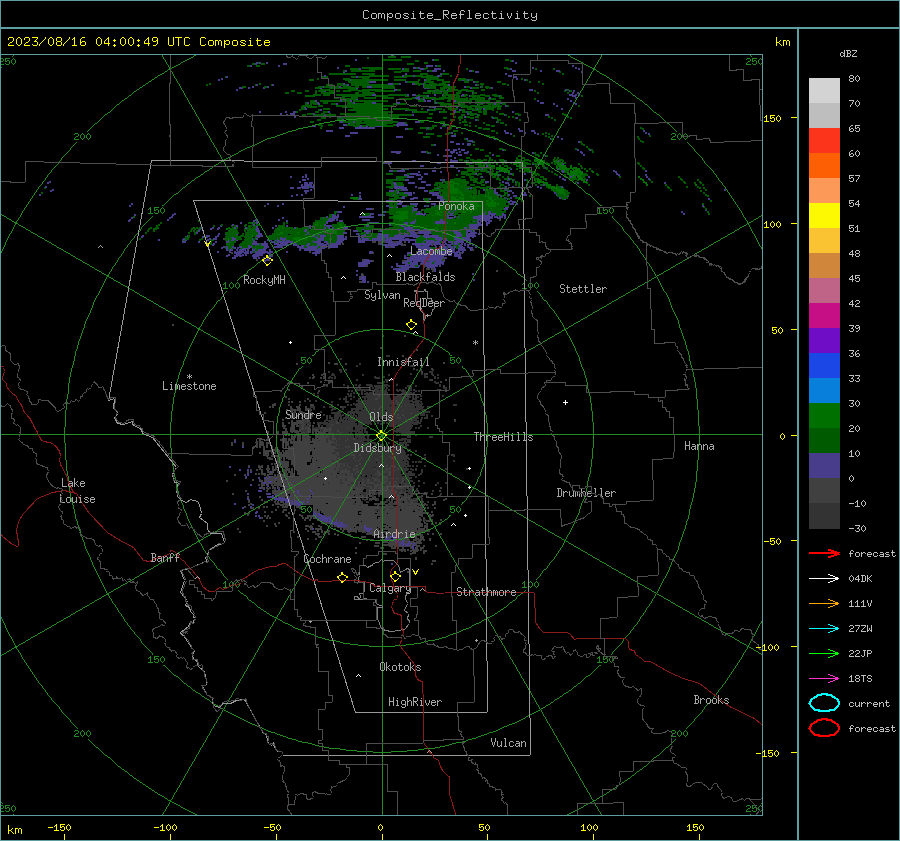Click the yellow diamond marker beside RockyMH
This screenshot has width=900, height=841.
[x=267, y=261]
